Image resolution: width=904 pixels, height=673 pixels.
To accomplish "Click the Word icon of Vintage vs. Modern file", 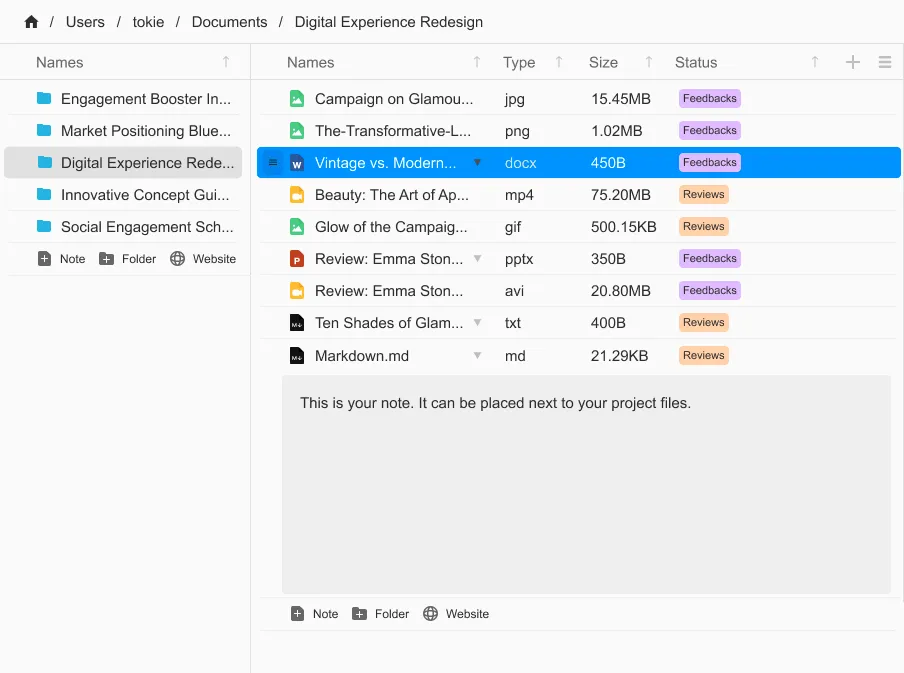I will pos(296,163).
